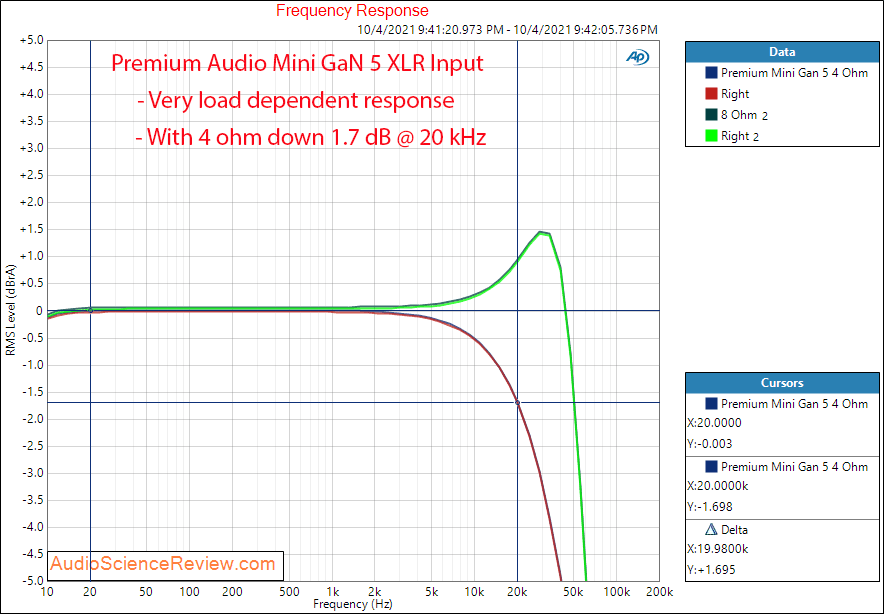Image resolution: width=884 pixels, height=614 pixels.
Task: Click the Frequency Response graph title
Action: pyautogui.click(x=352, y=10)
